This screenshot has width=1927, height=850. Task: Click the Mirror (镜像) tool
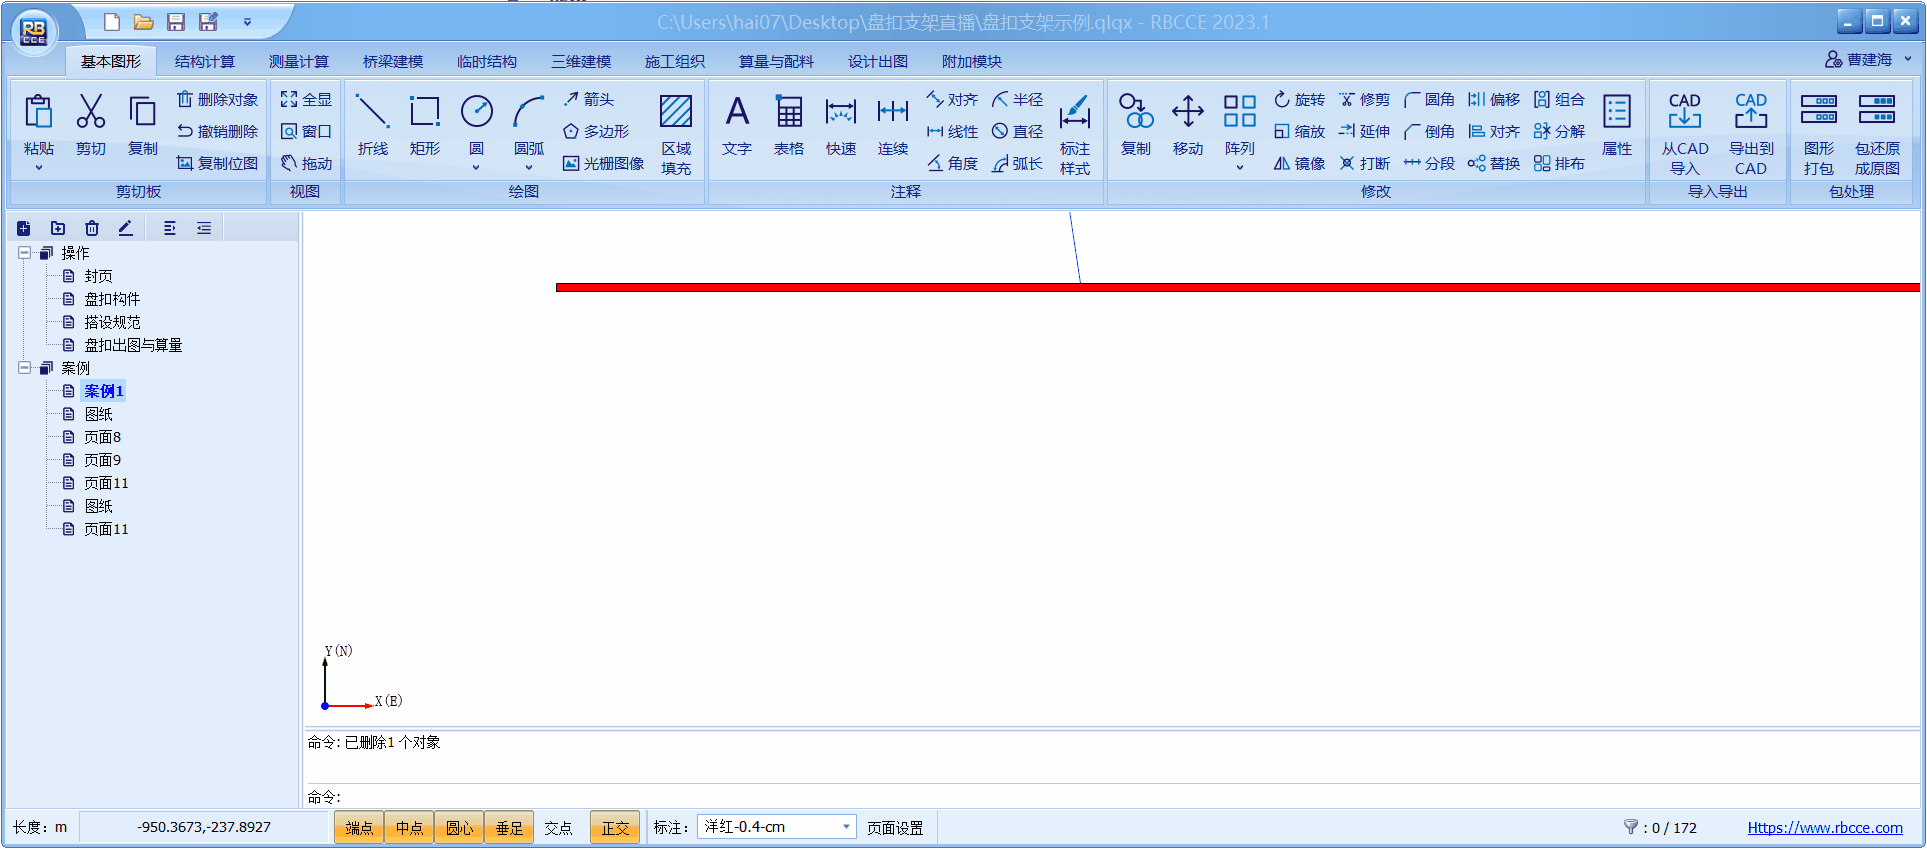pyautogui.click(x=1299, y=163)
